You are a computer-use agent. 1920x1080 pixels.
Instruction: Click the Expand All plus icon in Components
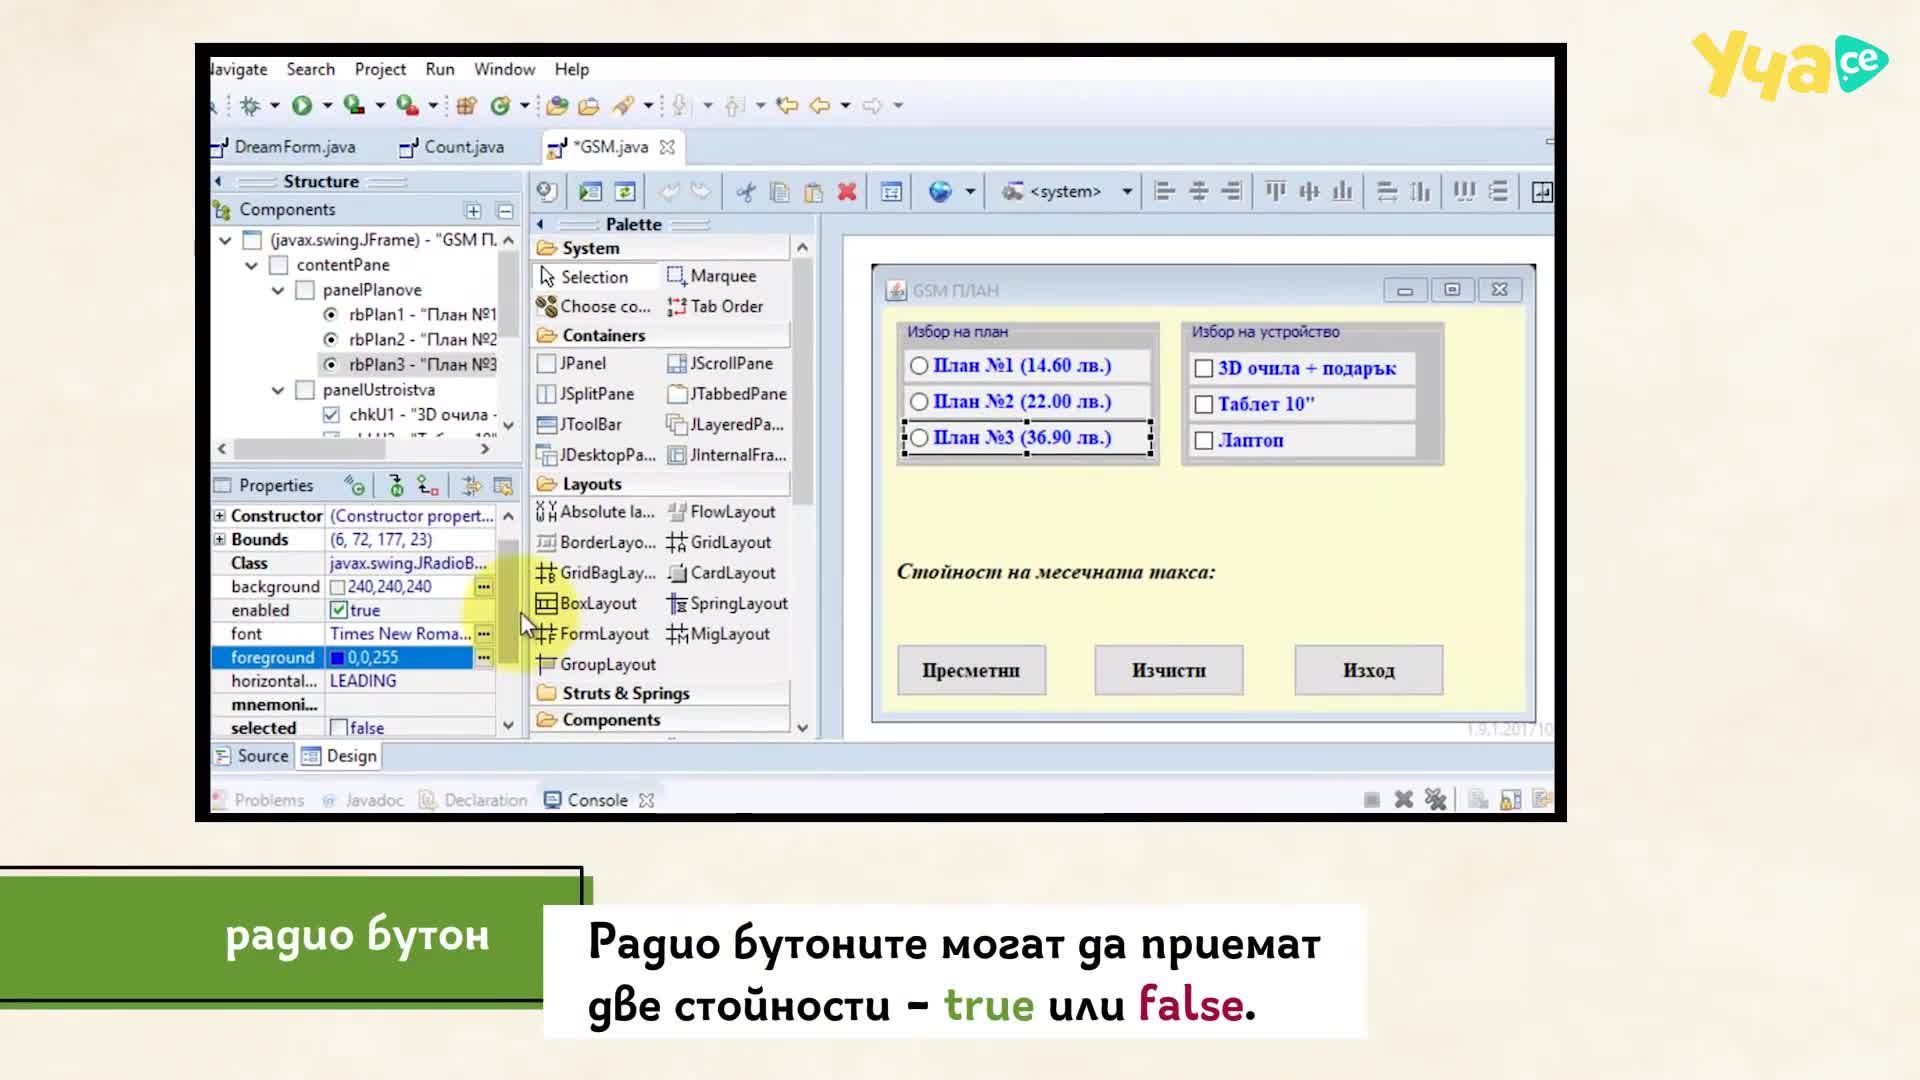point(473,210)
